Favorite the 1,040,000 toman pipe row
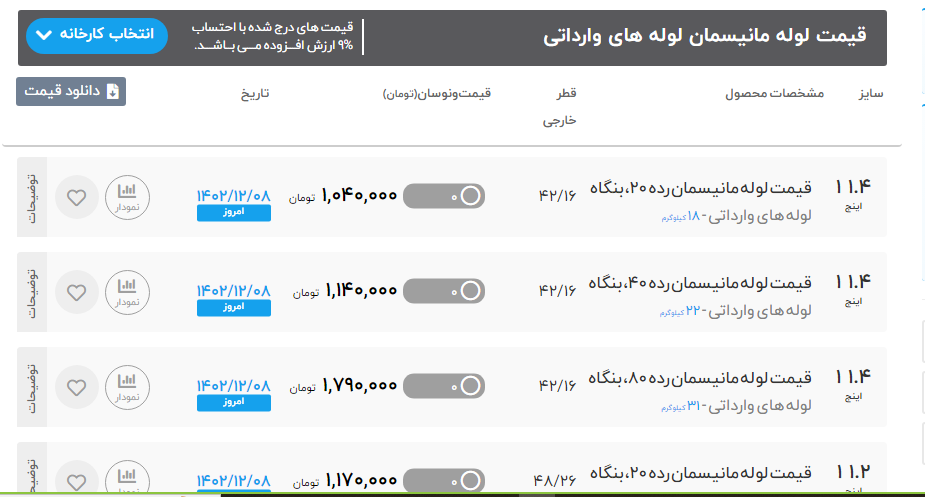 coord(77,197)
